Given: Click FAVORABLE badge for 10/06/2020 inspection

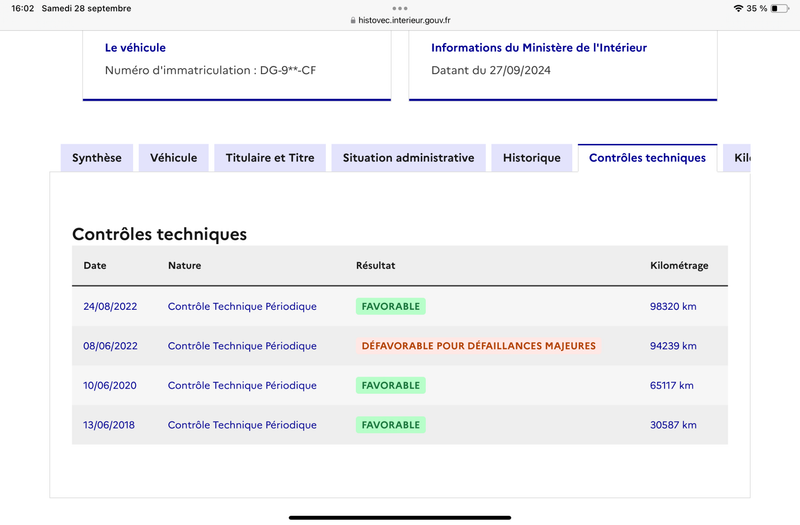Looking at the screenshot, I should click(x=391, y=385).
